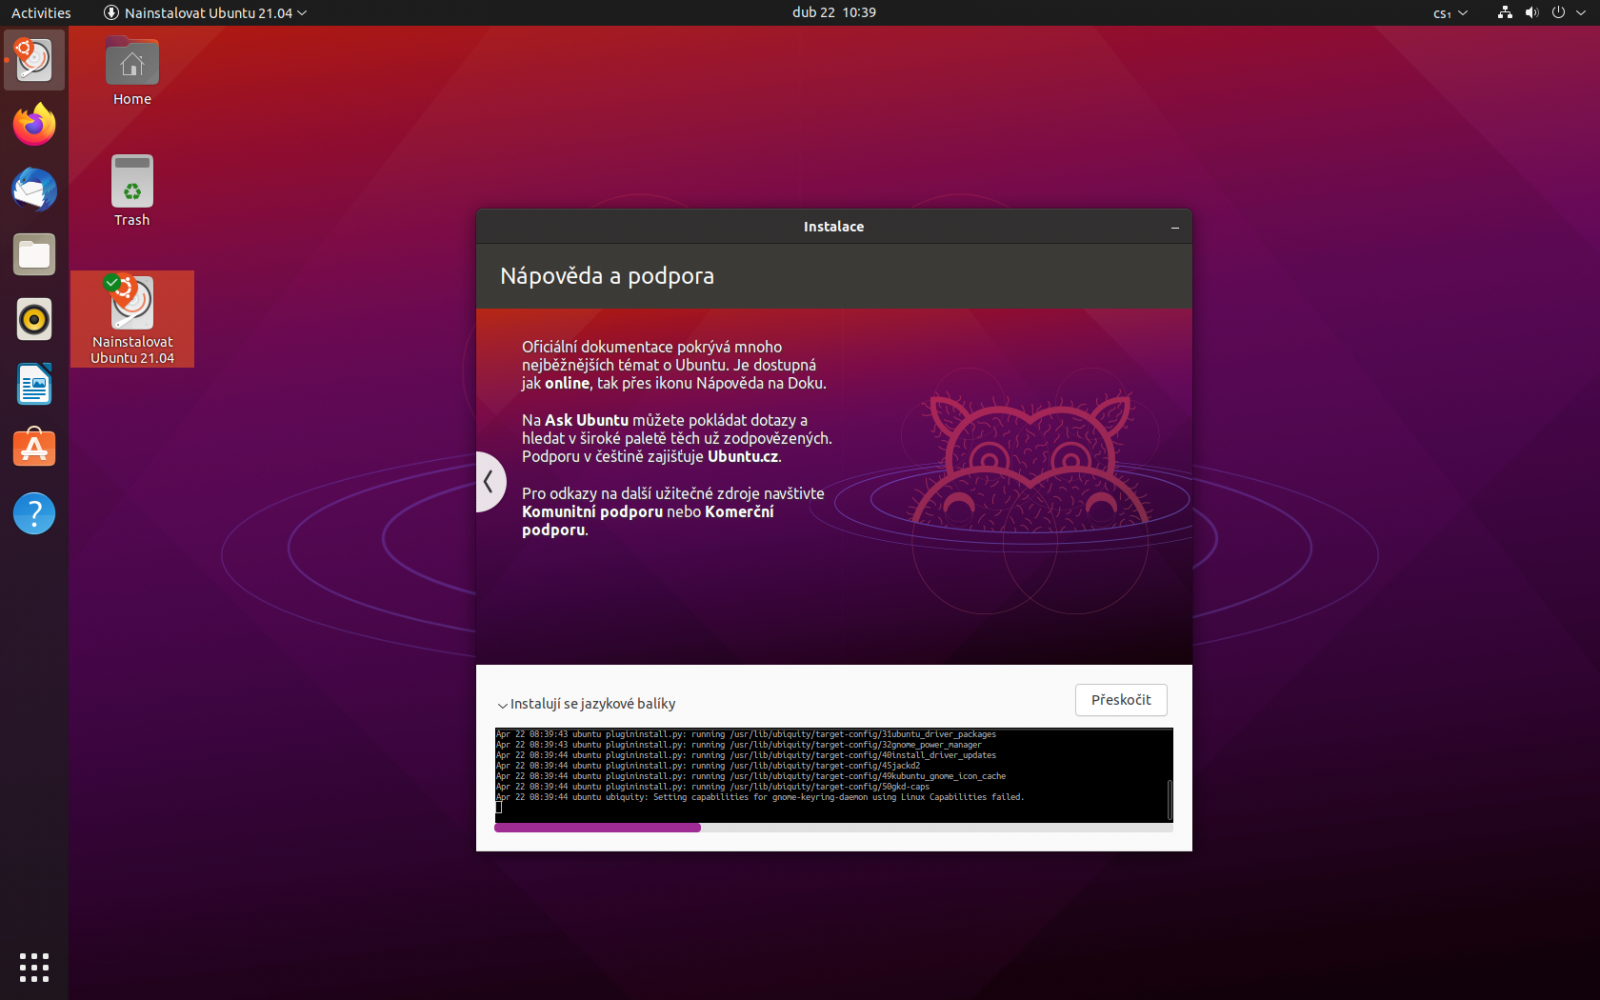Open the Help application
1600x1000 pixels.
[x=33, y=513]
